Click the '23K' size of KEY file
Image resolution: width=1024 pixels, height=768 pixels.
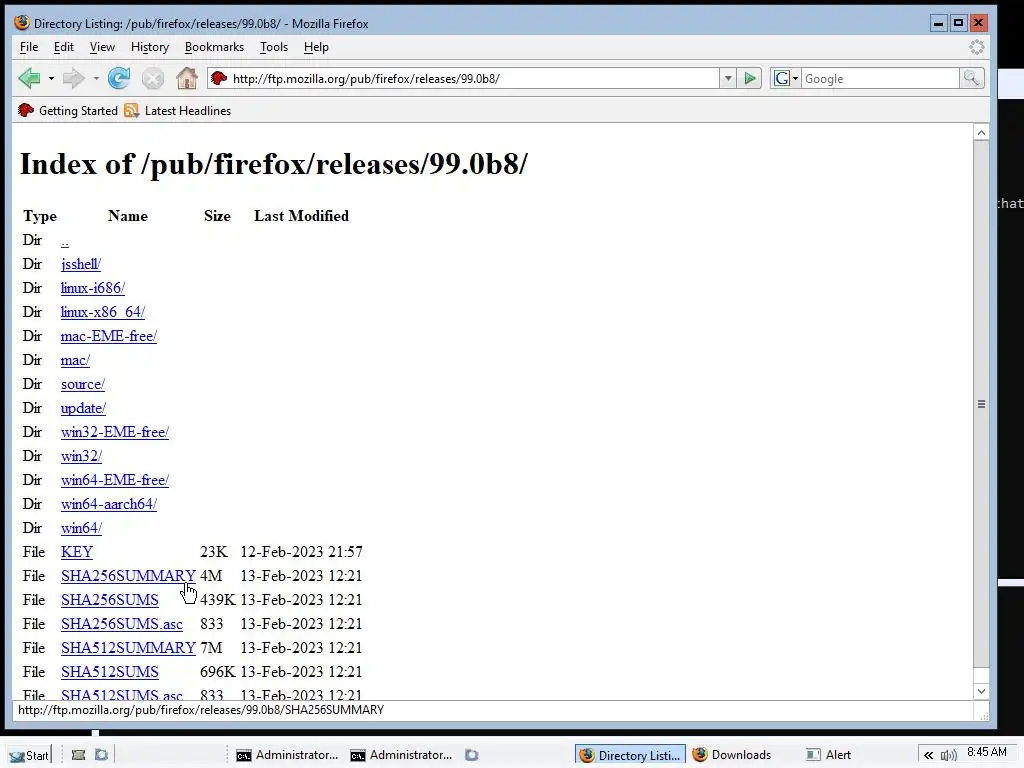(x=214, y=552)
